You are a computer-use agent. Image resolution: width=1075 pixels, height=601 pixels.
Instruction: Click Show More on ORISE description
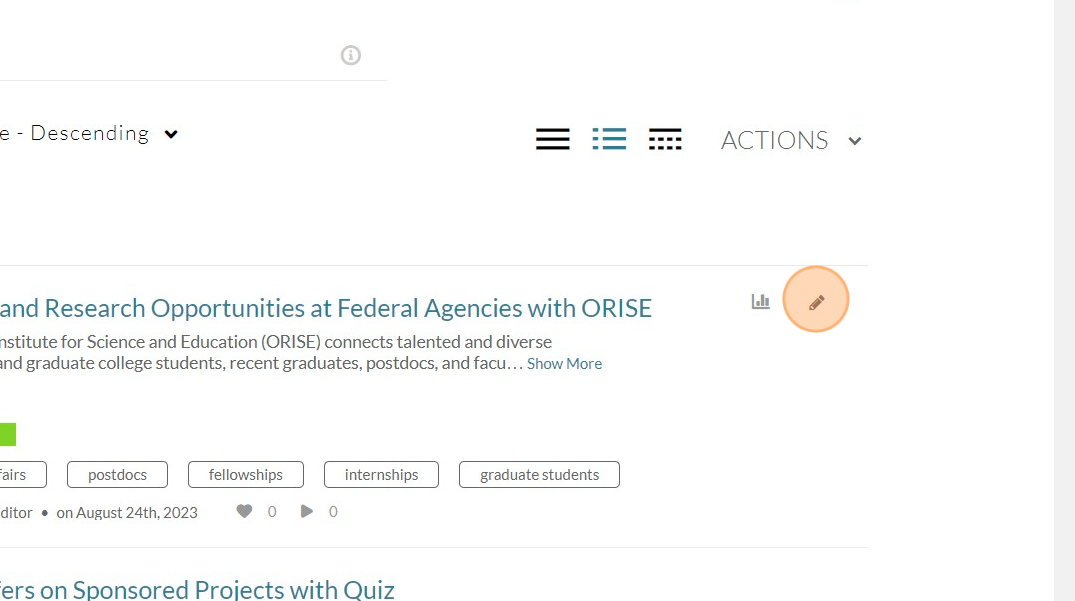(x=564, y=364)
